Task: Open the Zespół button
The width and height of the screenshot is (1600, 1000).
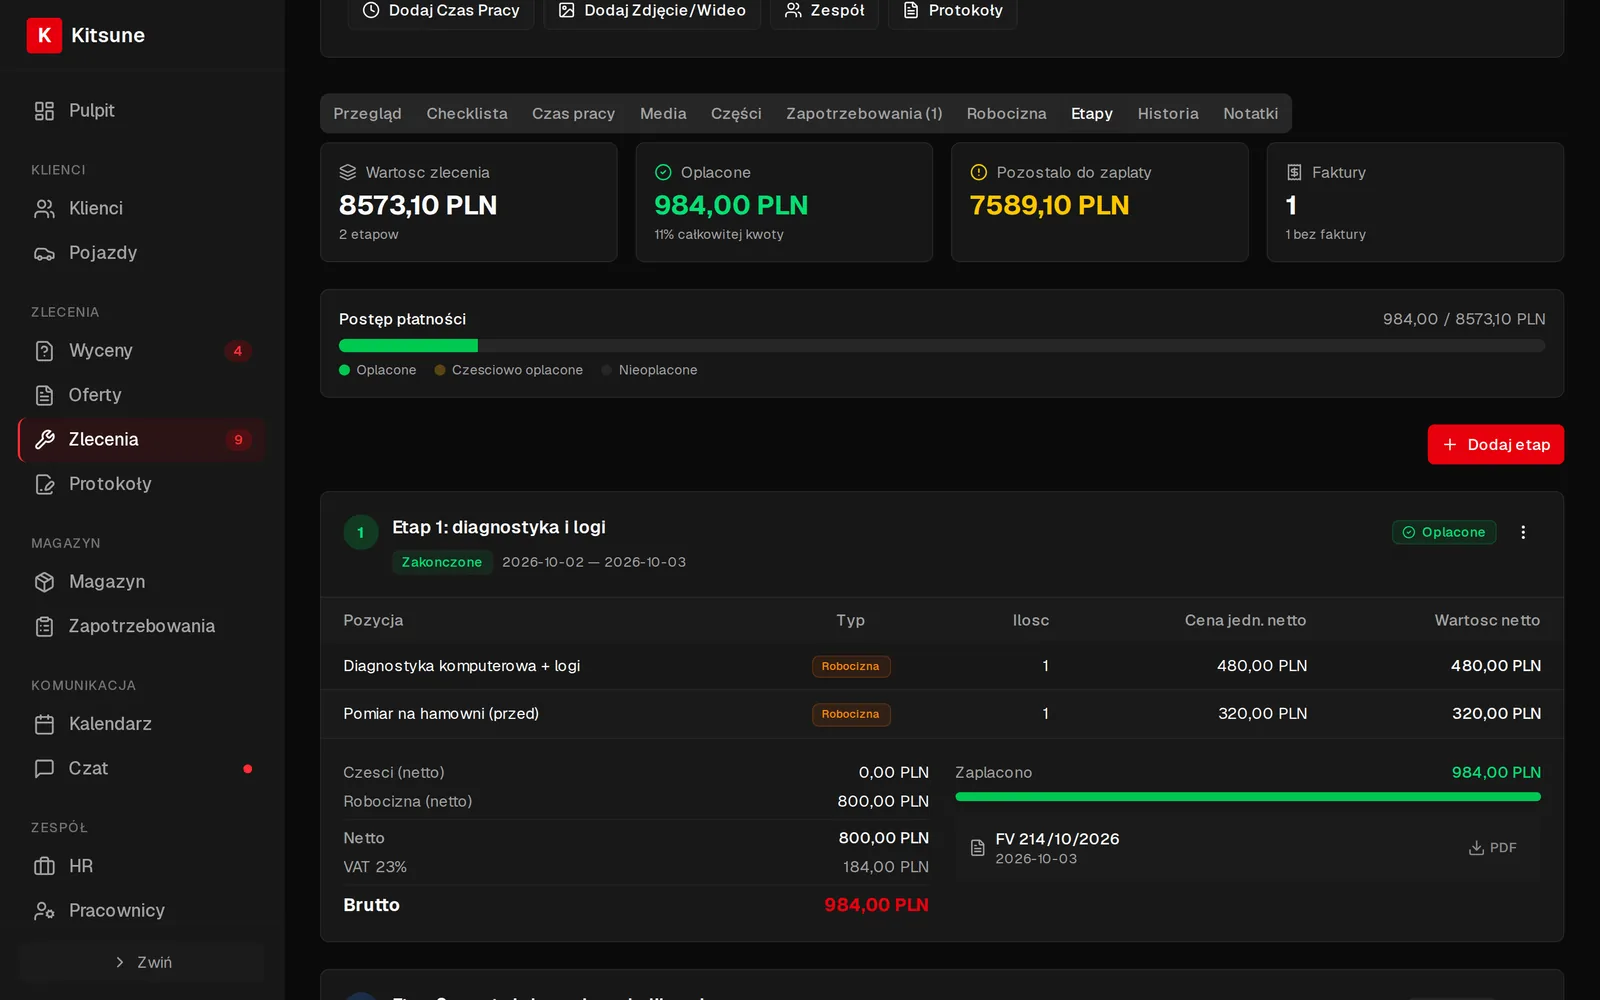Action: (824, 11)
